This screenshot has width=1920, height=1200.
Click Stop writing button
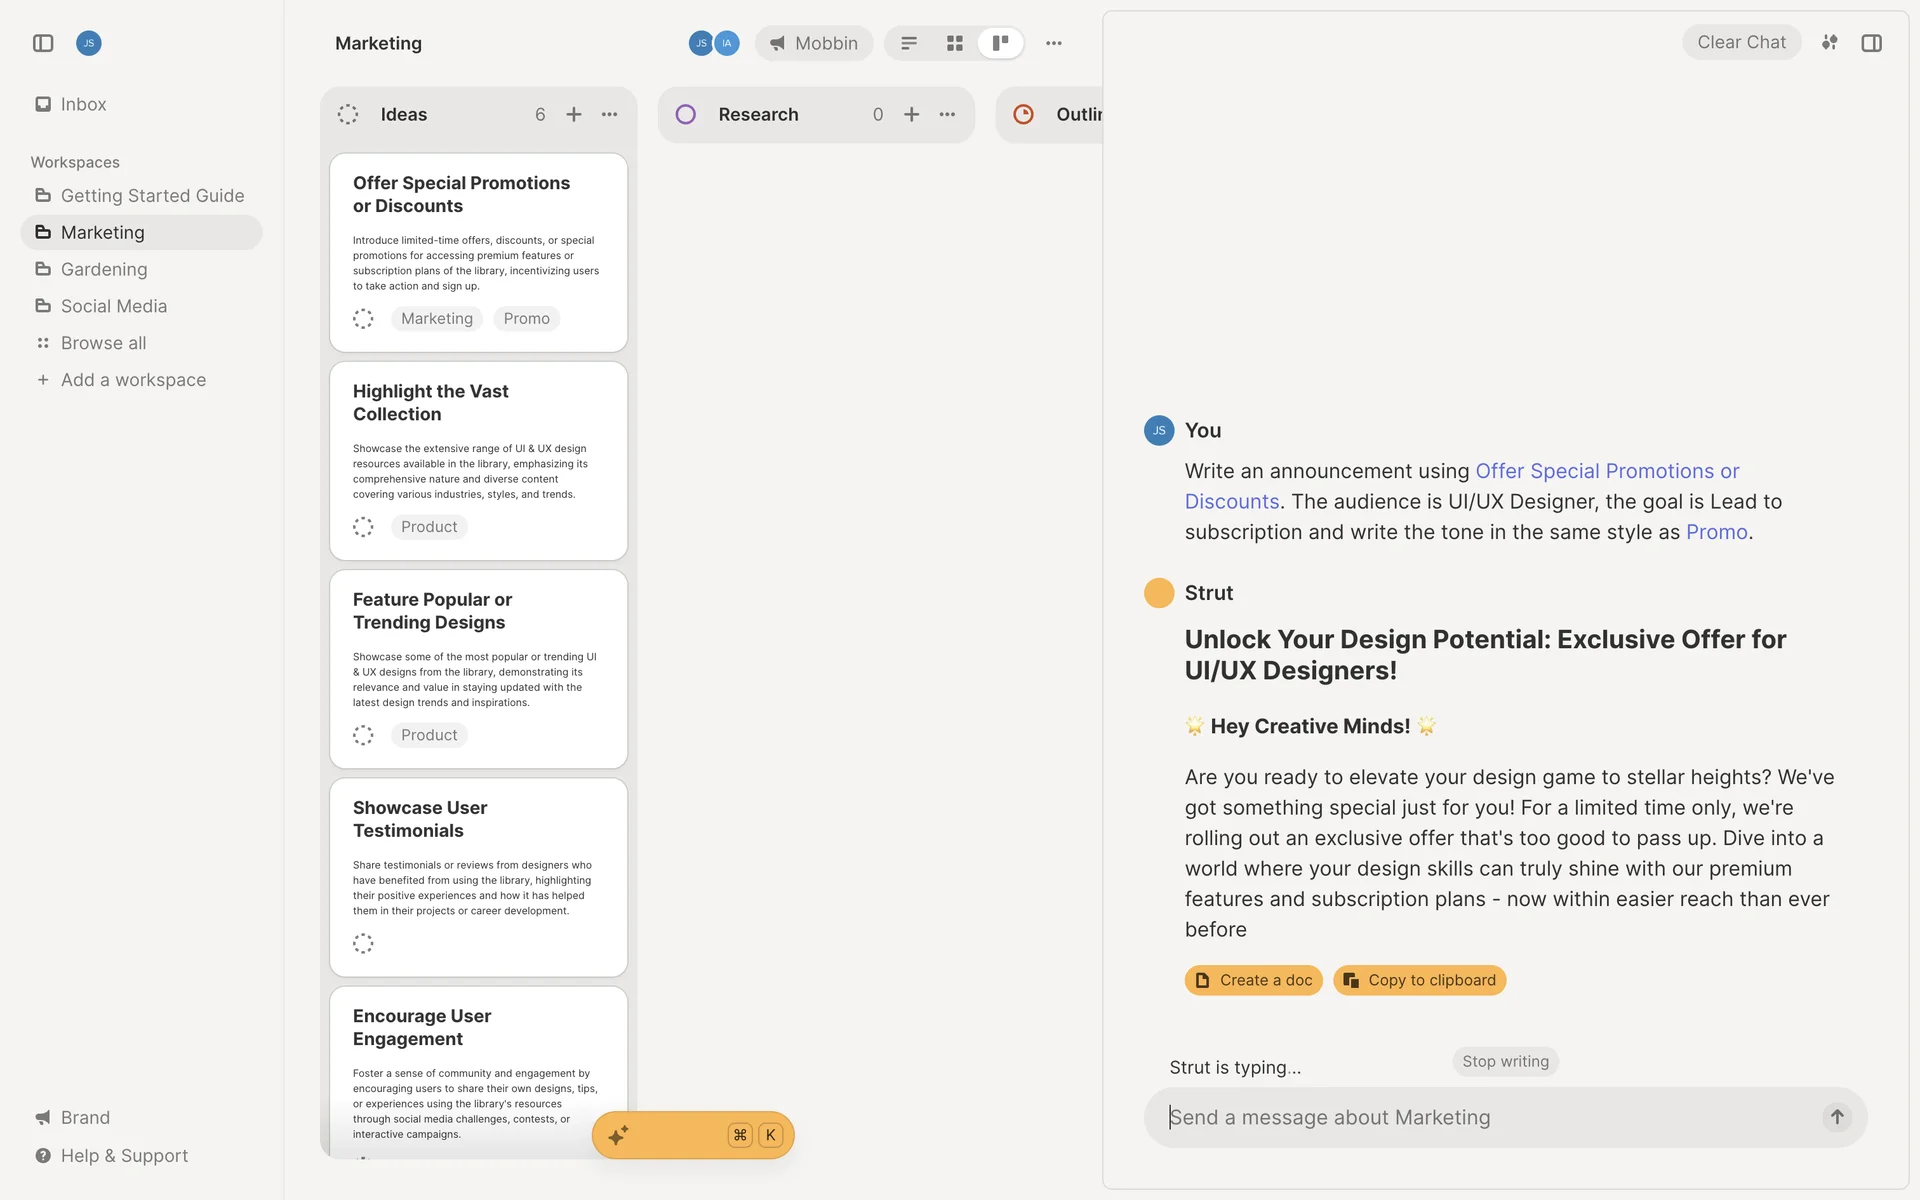[1504, 1061]
